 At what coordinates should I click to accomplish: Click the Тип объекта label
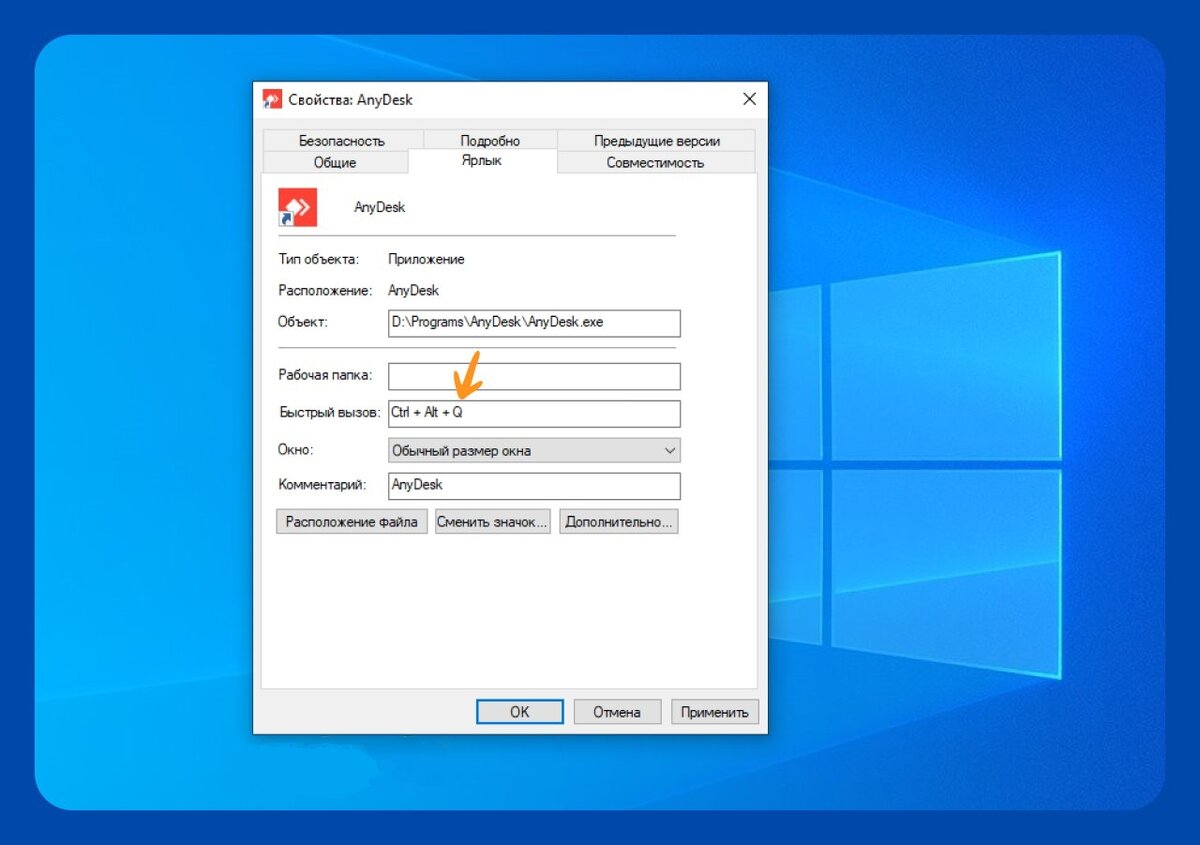coord(318,259)
